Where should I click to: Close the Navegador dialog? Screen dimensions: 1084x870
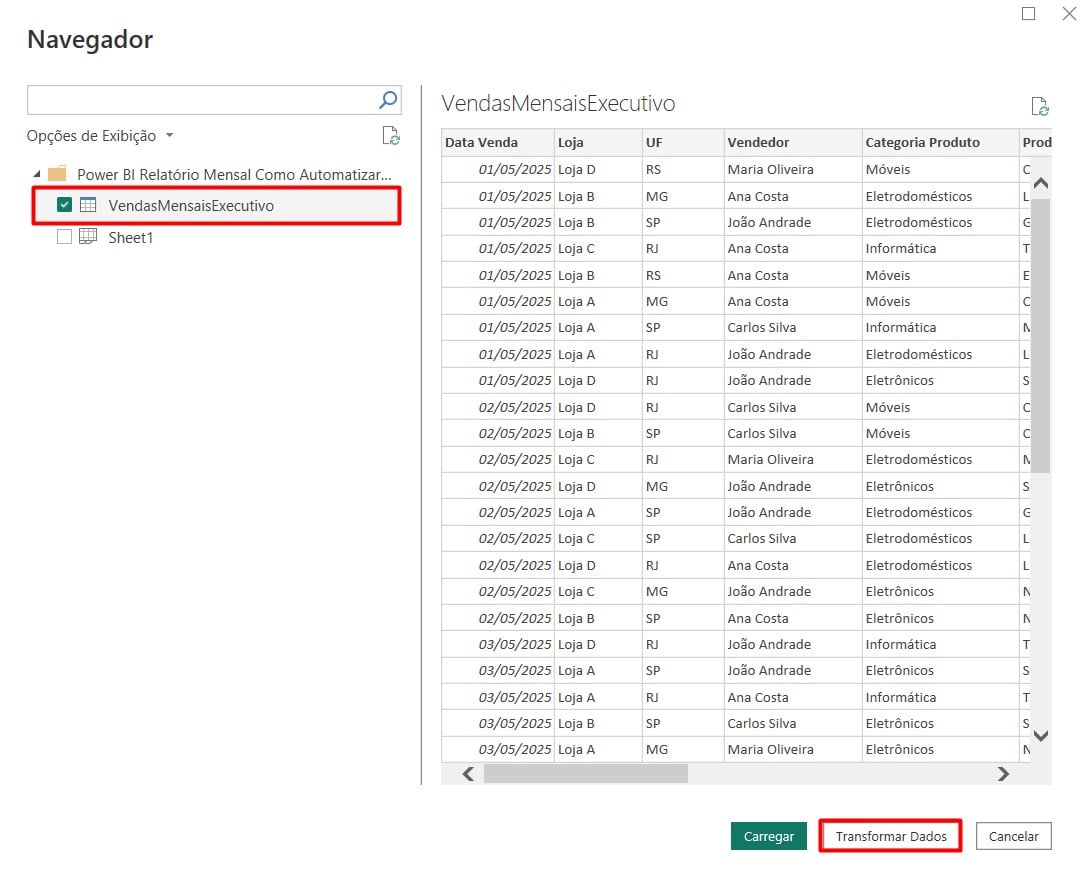pos(1069,14)
